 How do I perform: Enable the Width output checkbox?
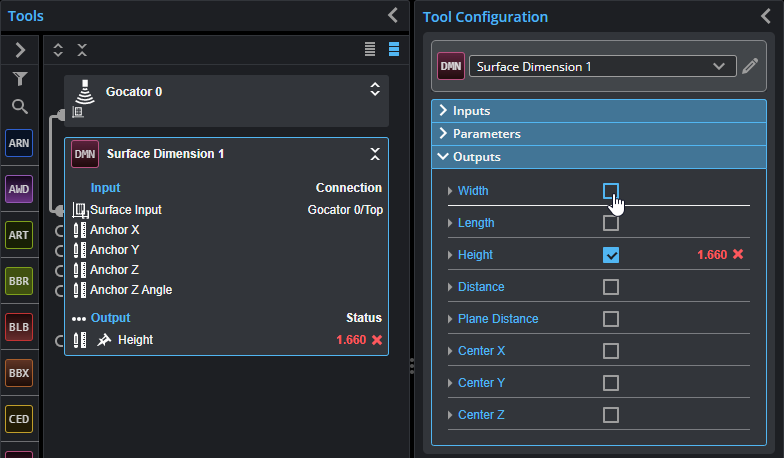click(610, 191)
